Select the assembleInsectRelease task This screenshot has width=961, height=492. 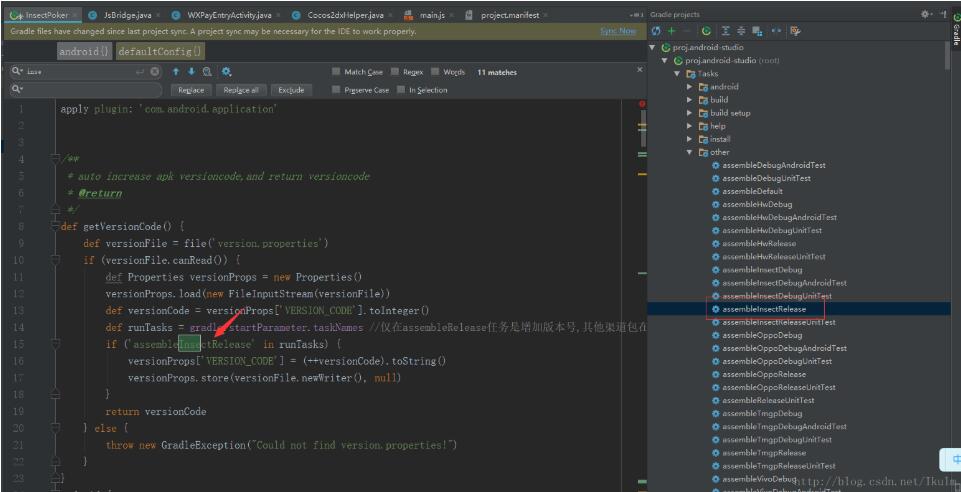763,309
